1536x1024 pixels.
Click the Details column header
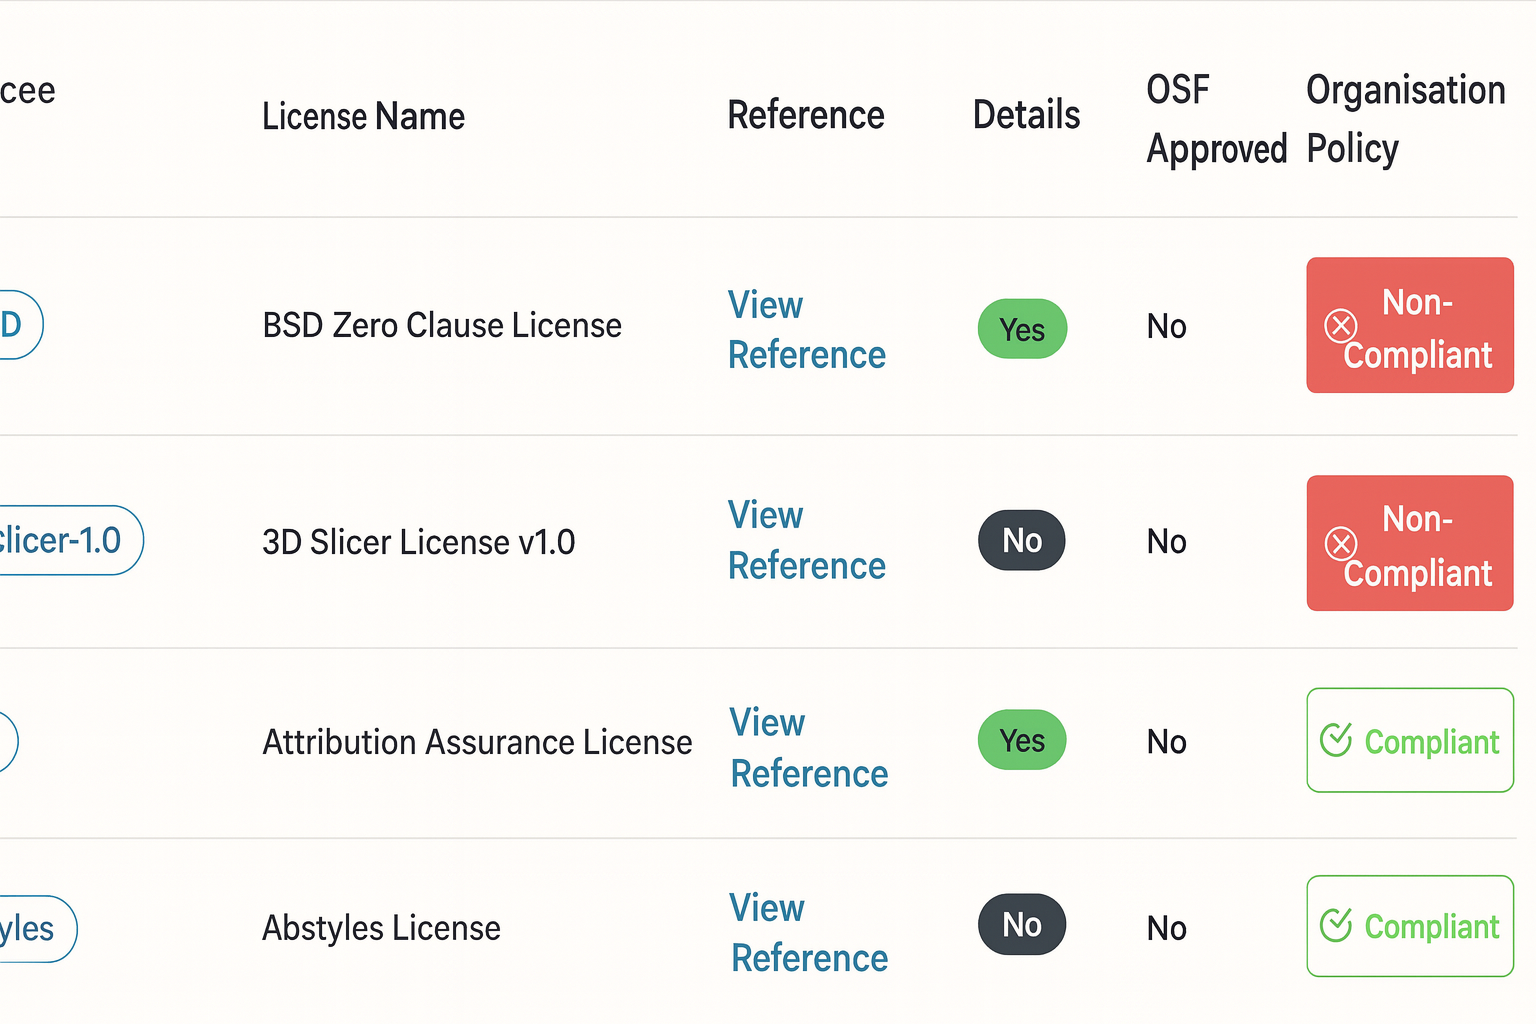(1026, 115)
